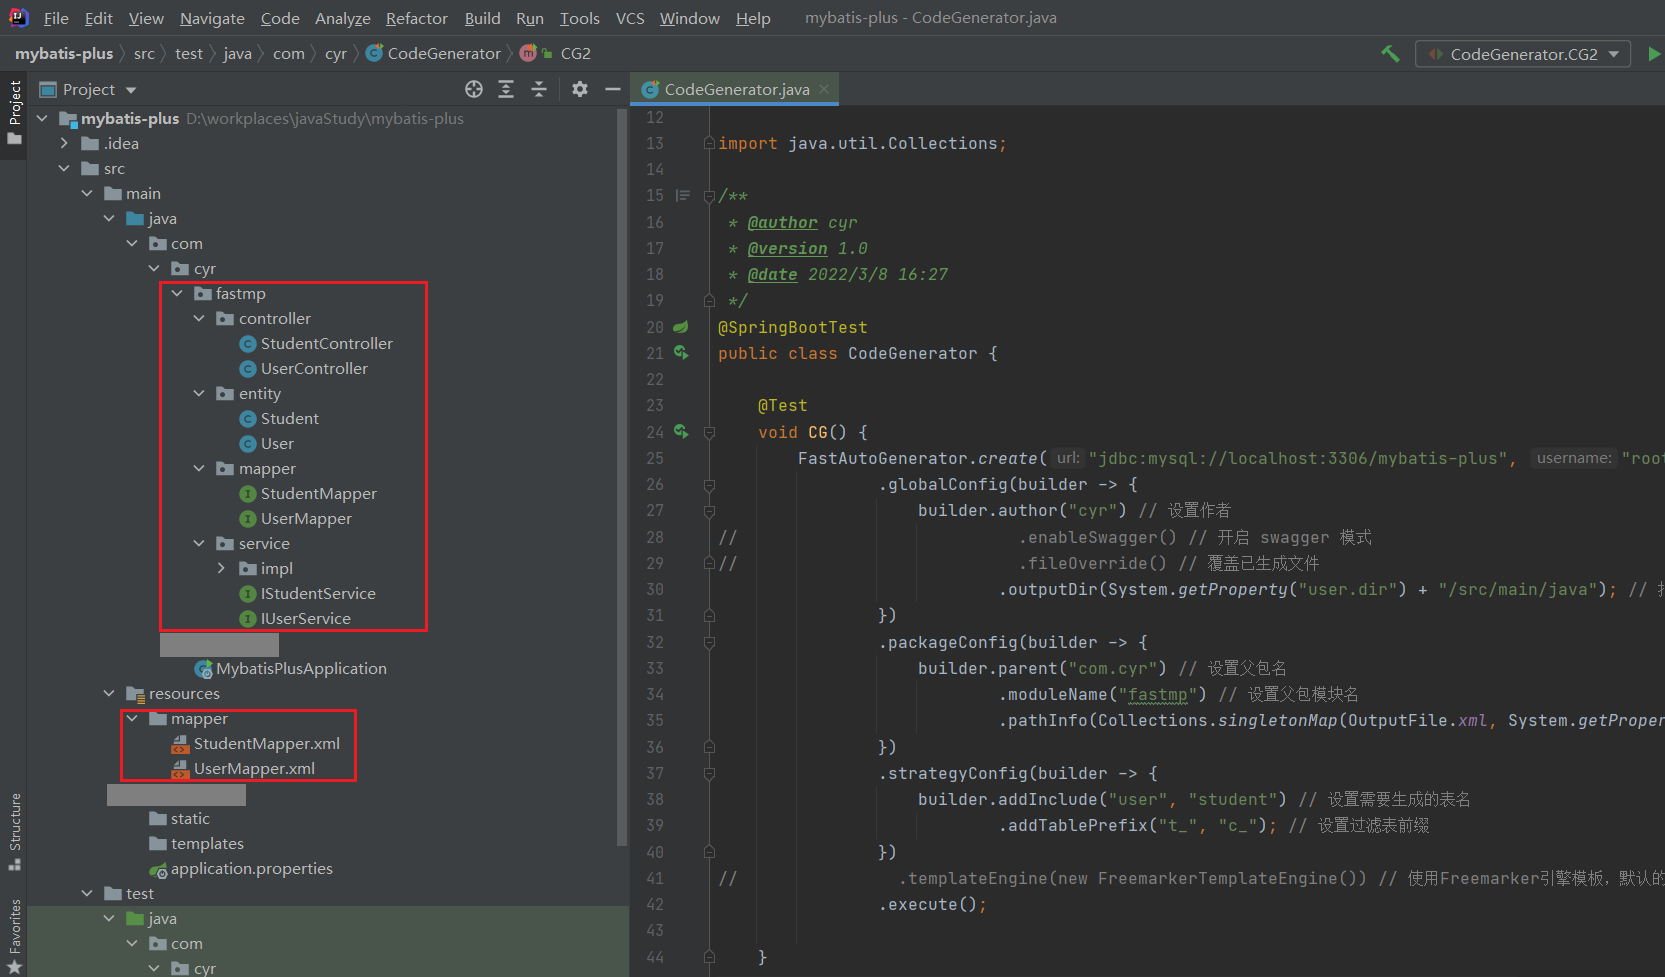The height and width of the screenshot is (977, 1665).
Task: Open the Analyze menu
Action: [x=342, y=18]
